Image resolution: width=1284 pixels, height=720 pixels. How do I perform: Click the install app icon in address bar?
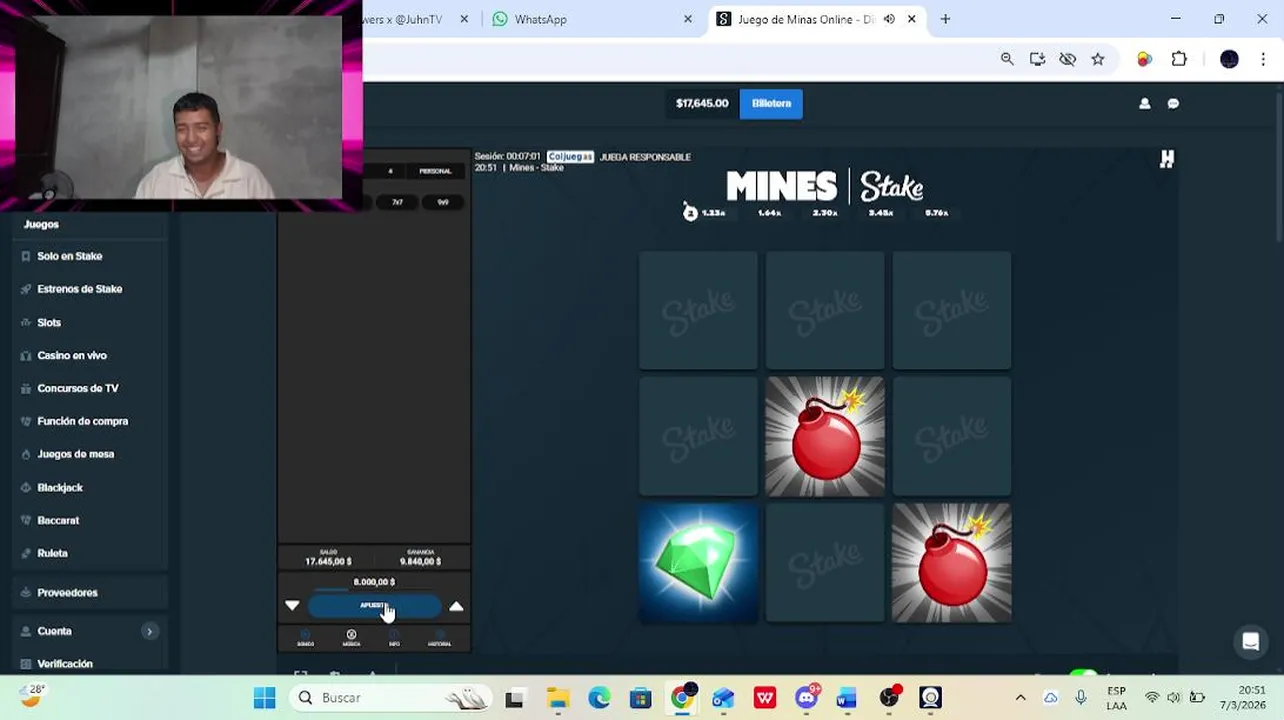click(1037, 59)
